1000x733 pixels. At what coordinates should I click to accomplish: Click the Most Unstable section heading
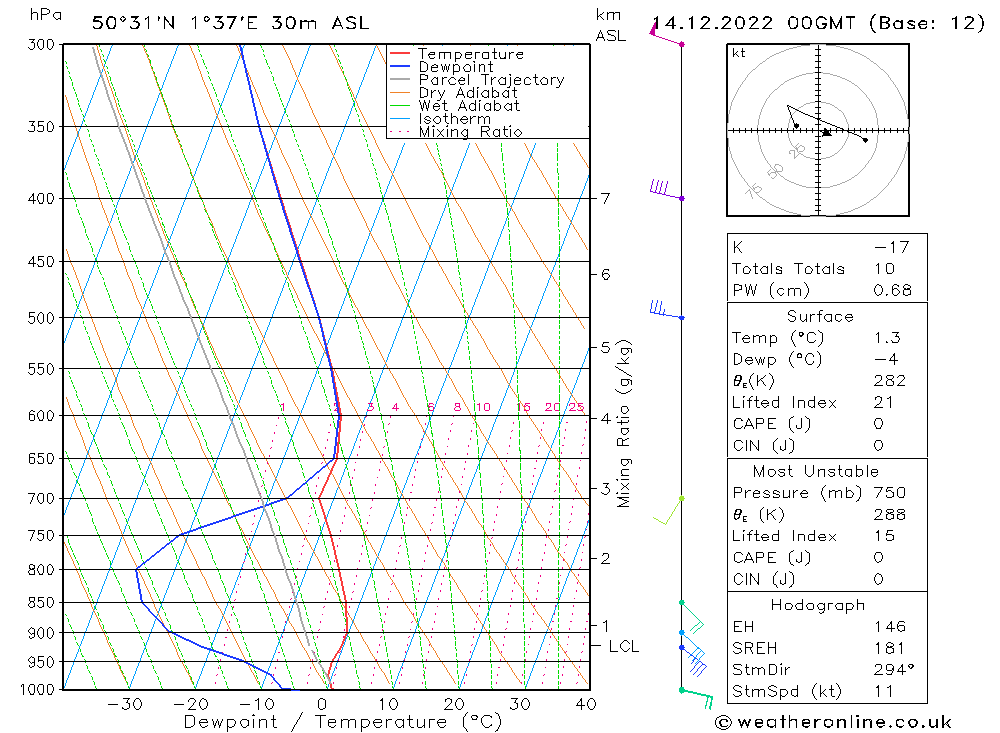(x=816, y=471)
